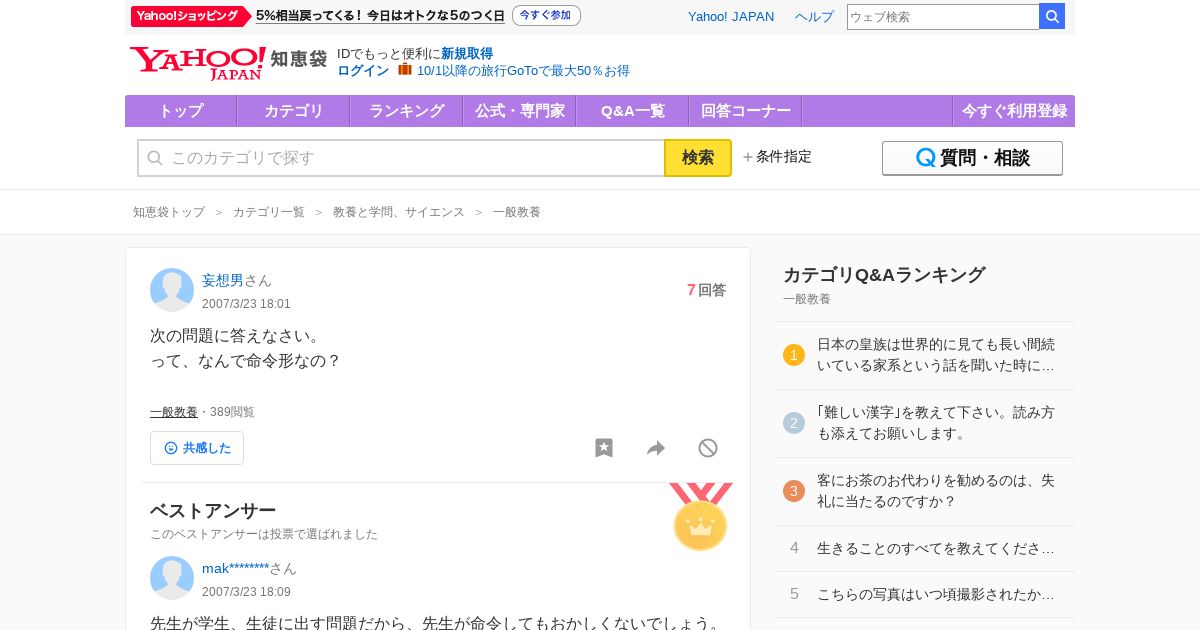Click the 共感した button
Viewport: 1200px width, 630px height.
[197, 448]
